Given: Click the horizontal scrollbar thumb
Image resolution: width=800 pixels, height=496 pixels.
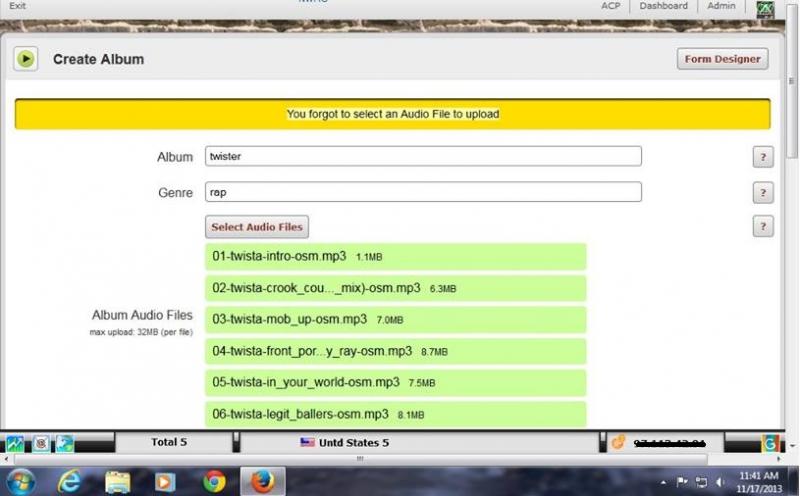Looking at the screenshot, I should pyautogui.click(x=360, y=459).
